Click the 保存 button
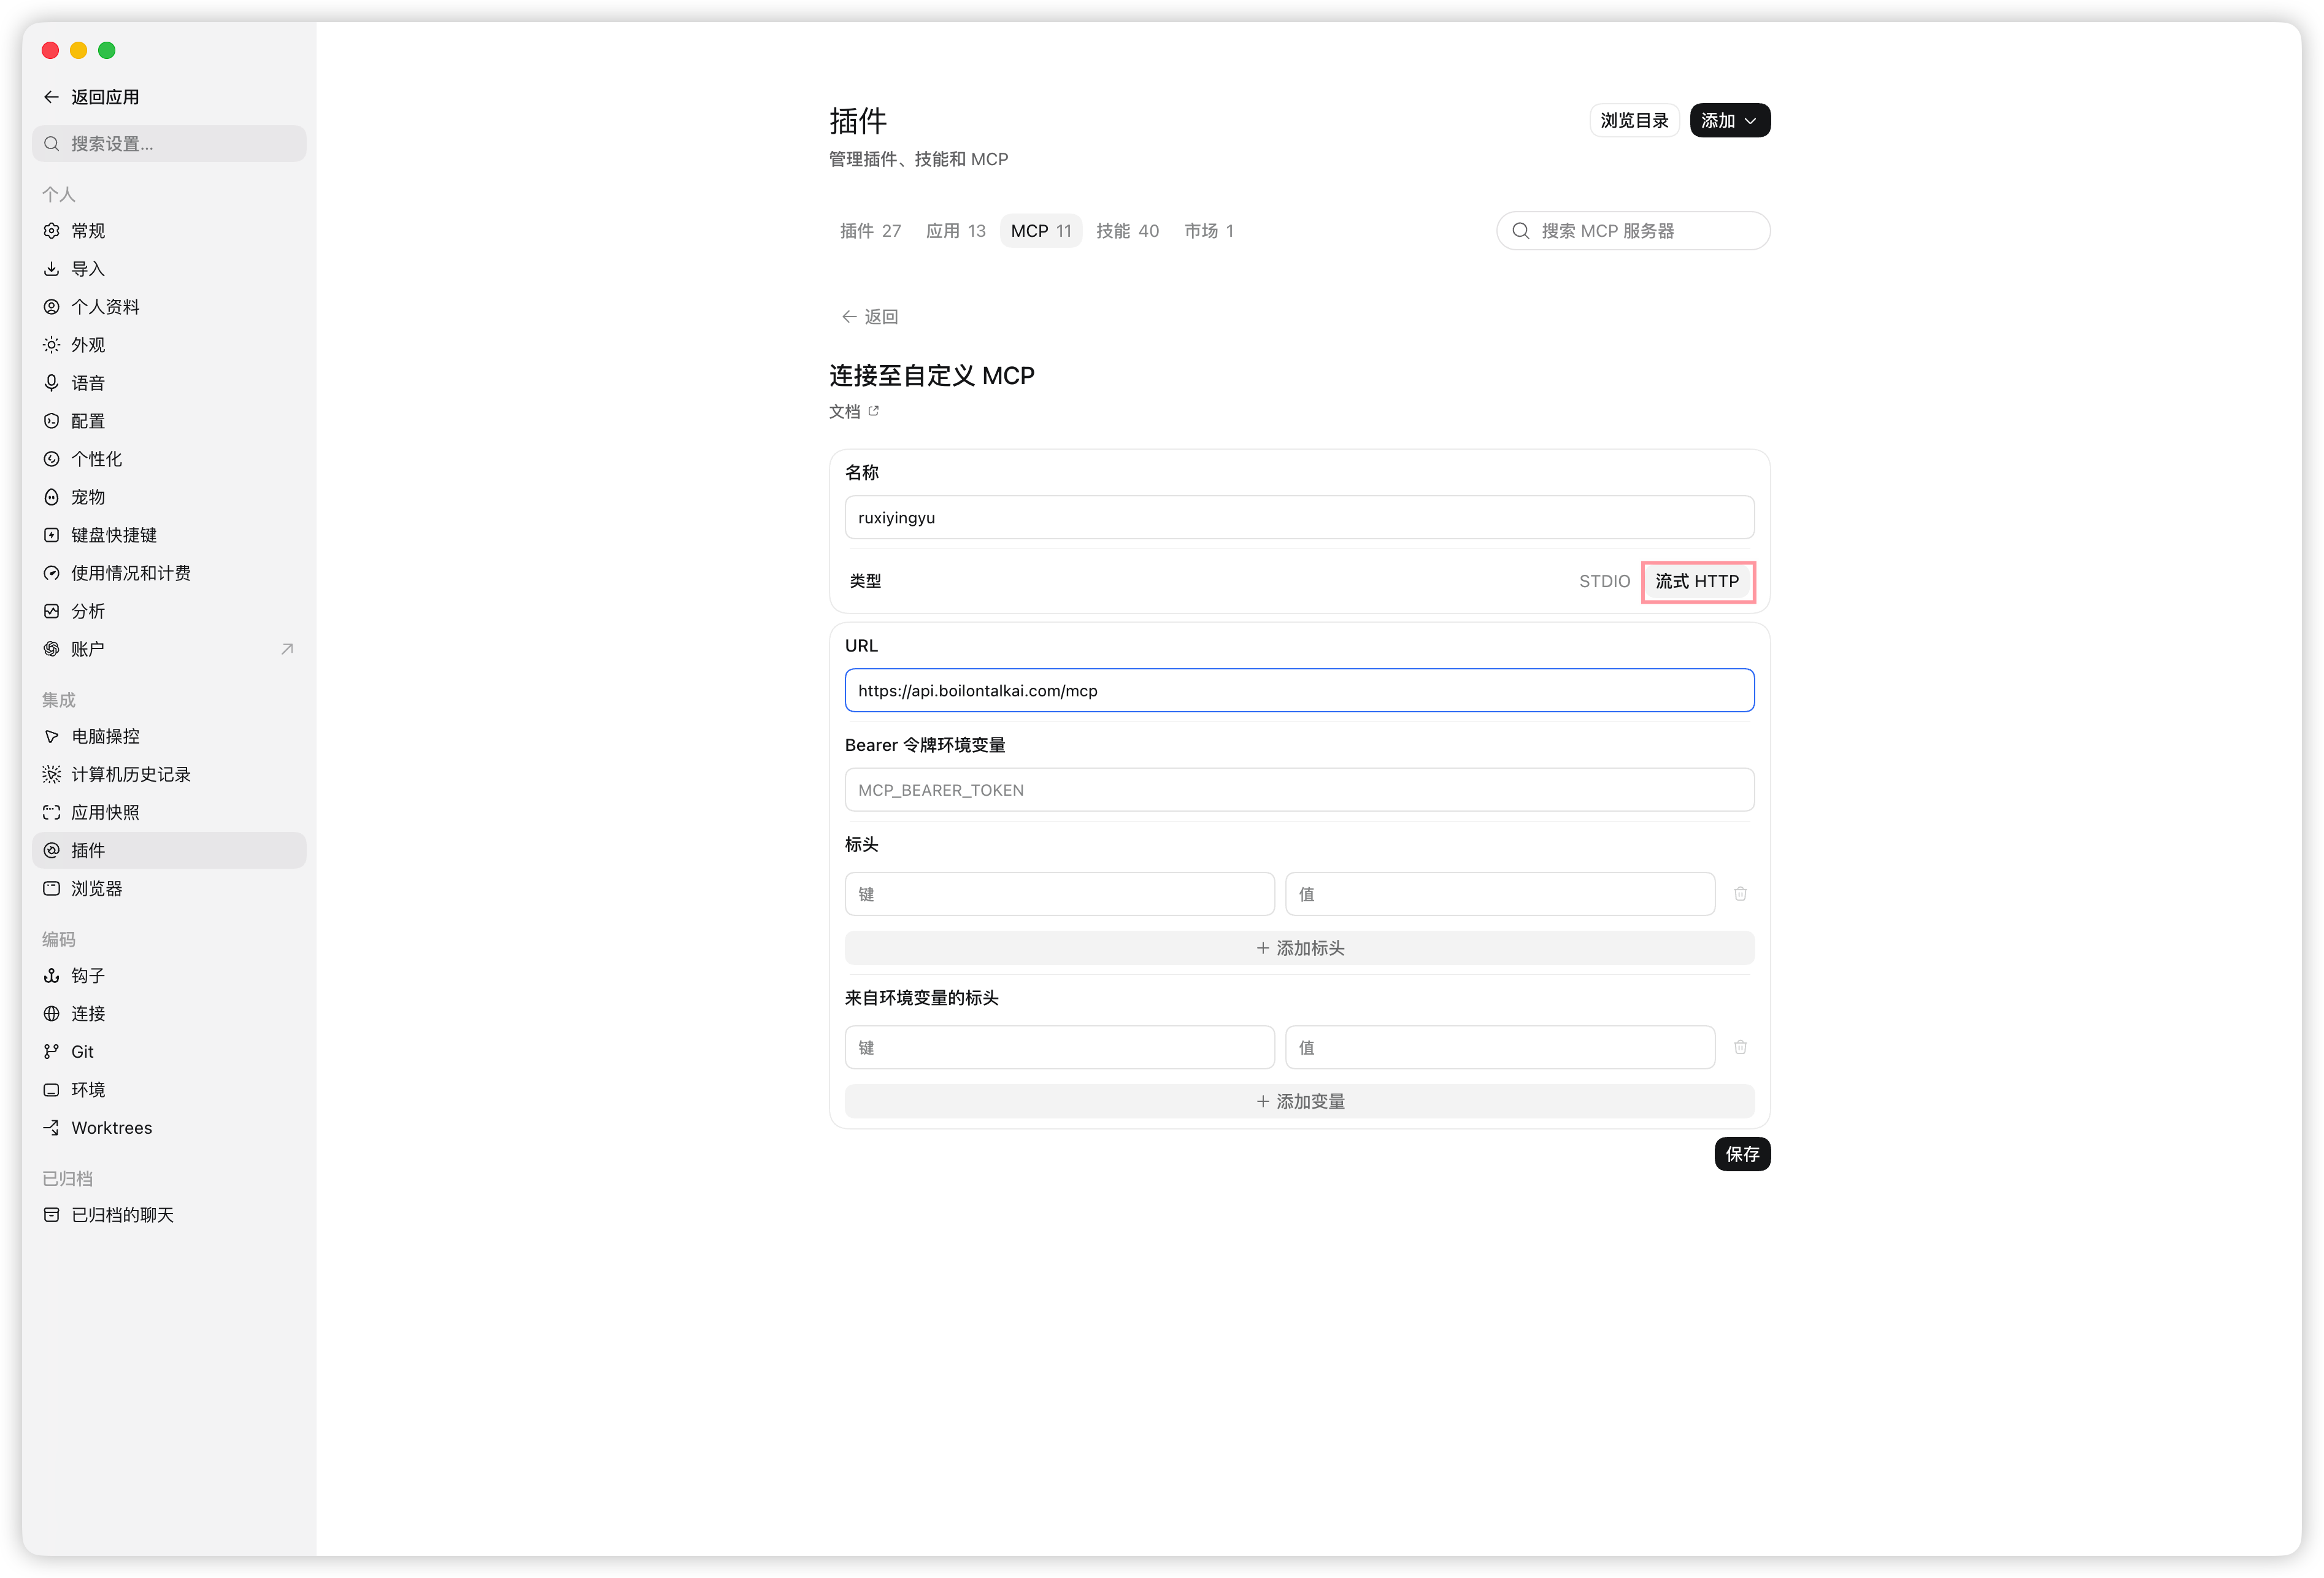 tap(1741, 1154)
